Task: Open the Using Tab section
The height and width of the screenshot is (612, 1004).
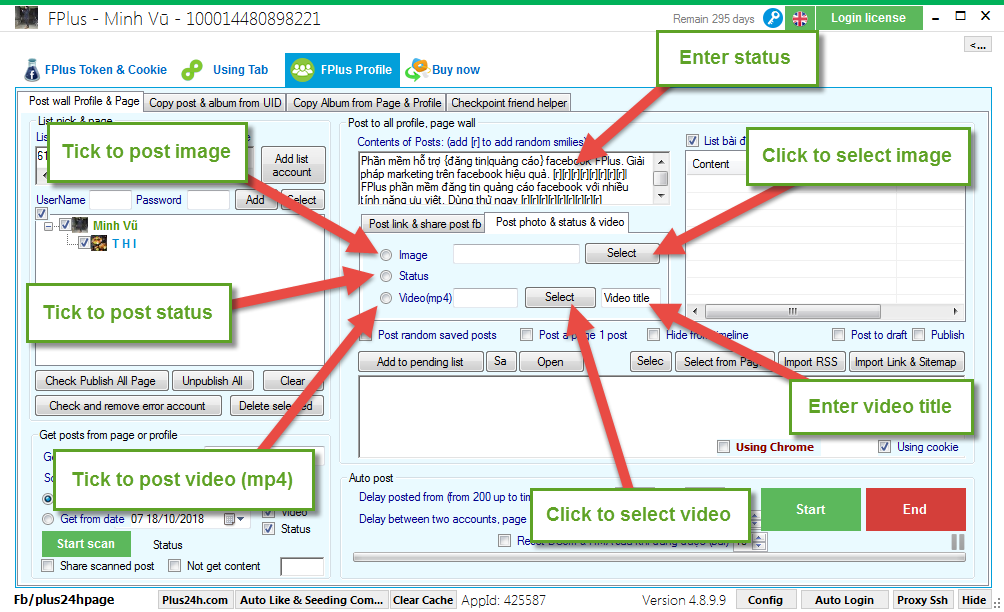Action: click(x=225, y=70)
